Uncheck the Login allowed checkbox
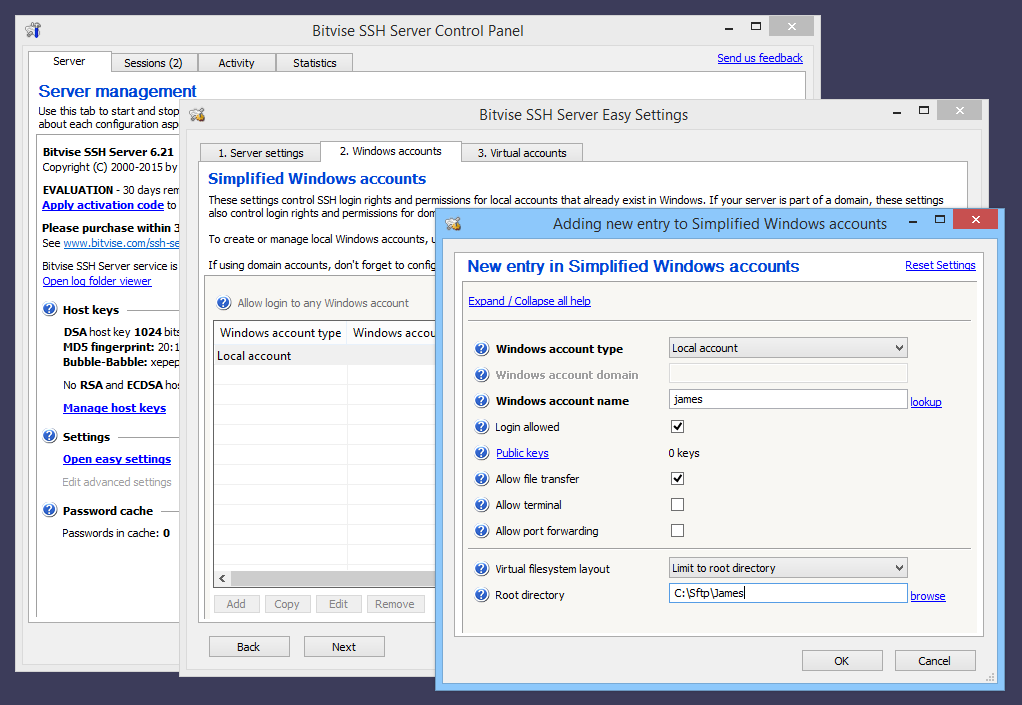The height and width of the screenshot is (705, 1022). click(677, 427)
